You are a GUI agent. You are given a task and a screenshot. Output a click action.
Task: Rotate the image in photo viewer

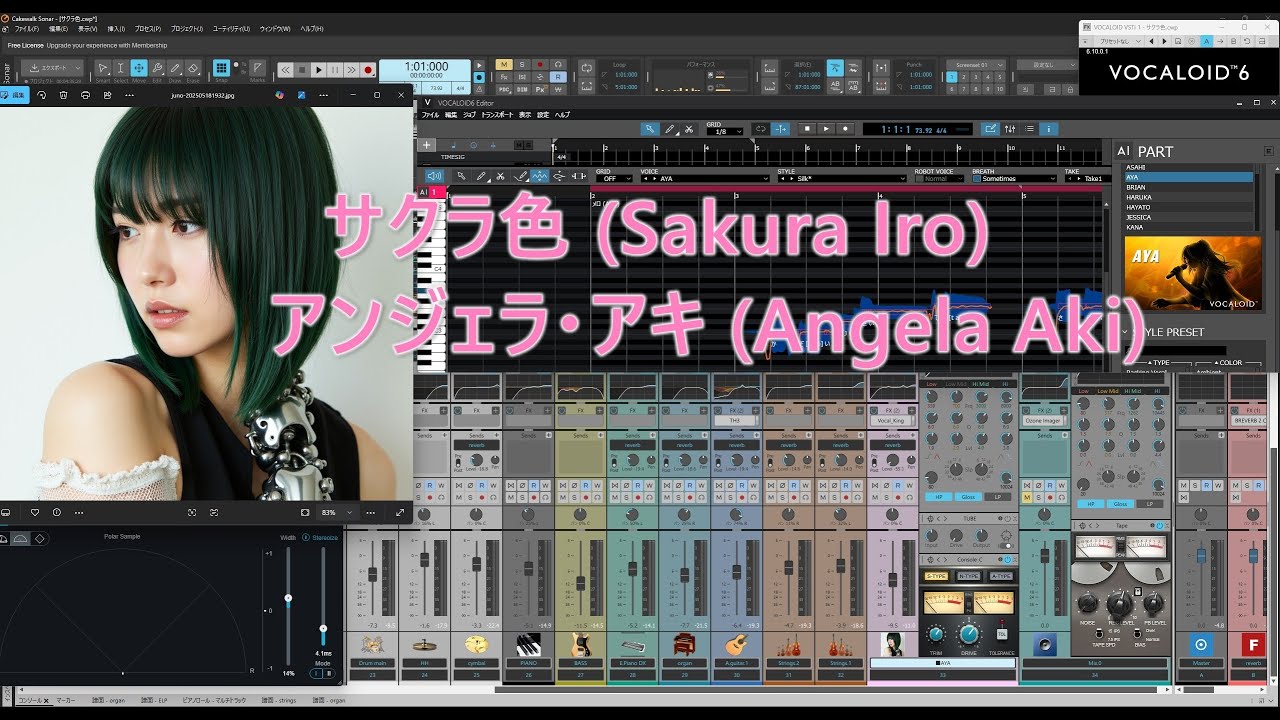click(x=42, y=95)
